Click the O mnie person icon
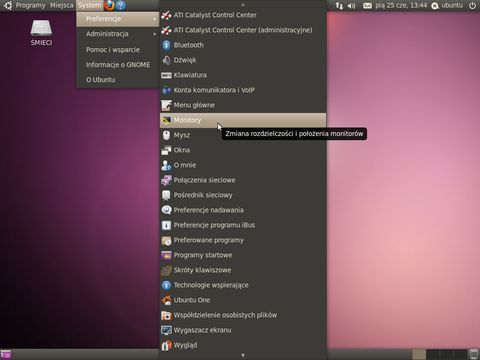The height and width of the screenshot is (360, 480). [166, 165]
